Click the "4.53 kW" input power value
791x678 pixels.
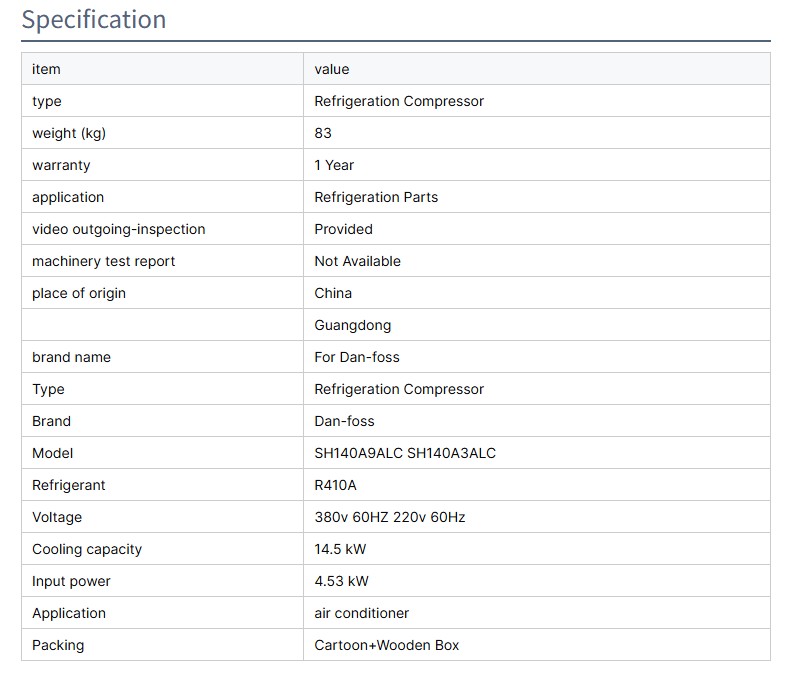(341, 581)
